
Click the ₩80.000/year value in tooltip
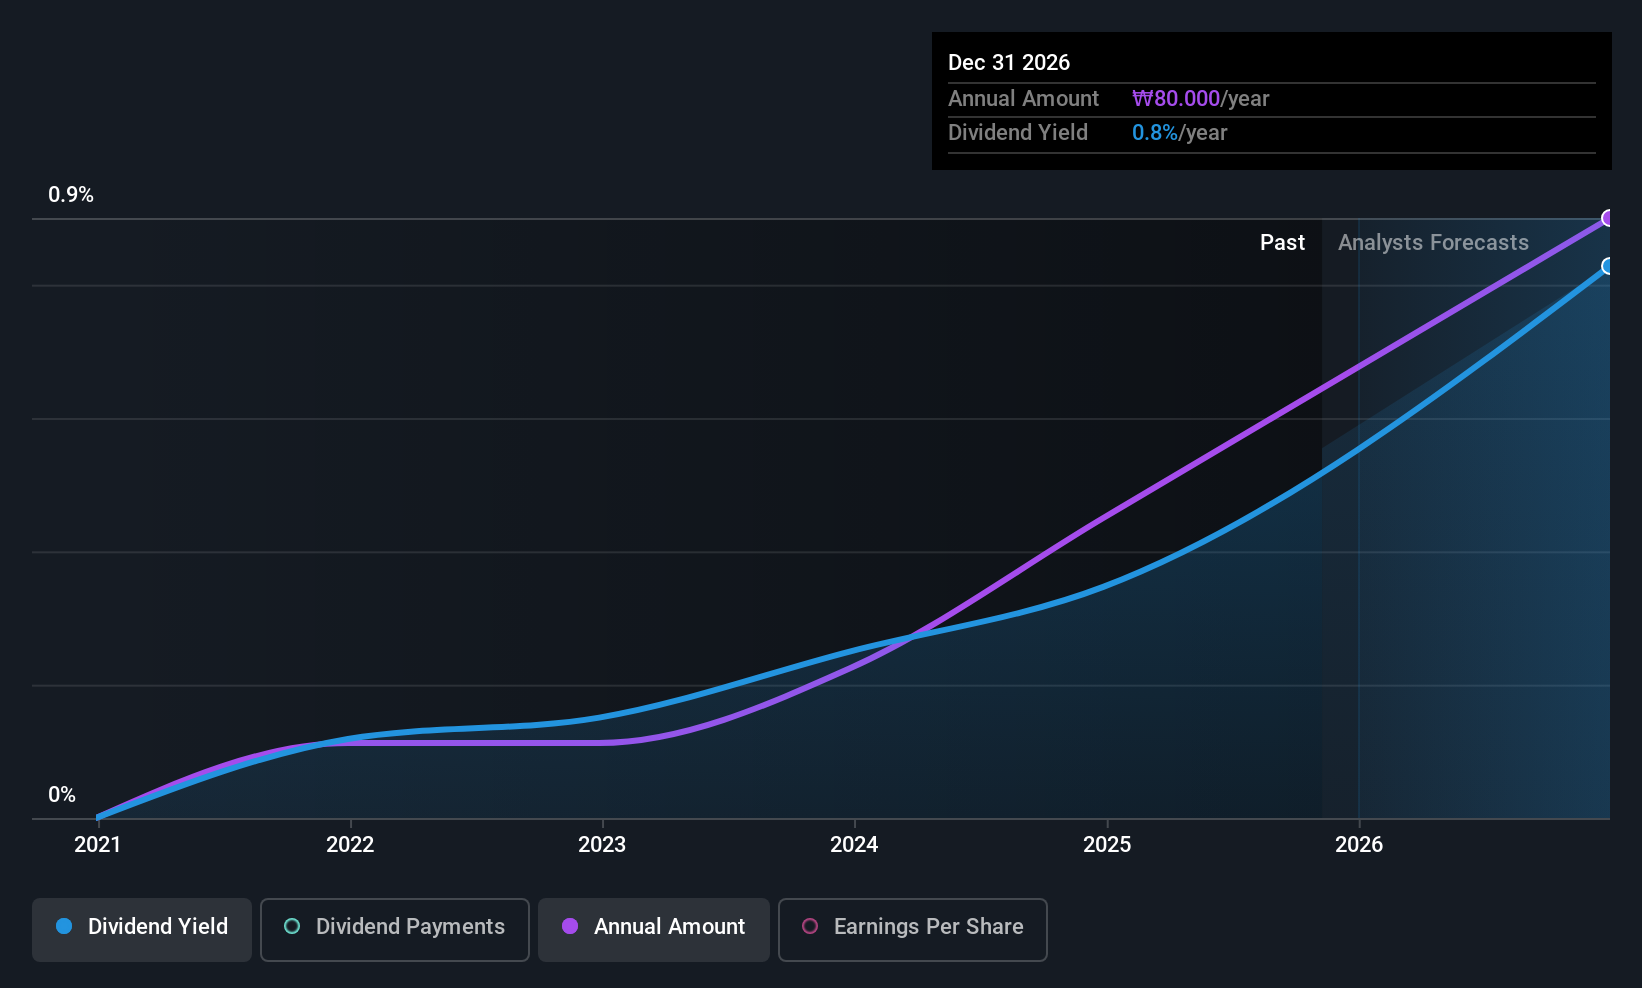(1200, 99)
